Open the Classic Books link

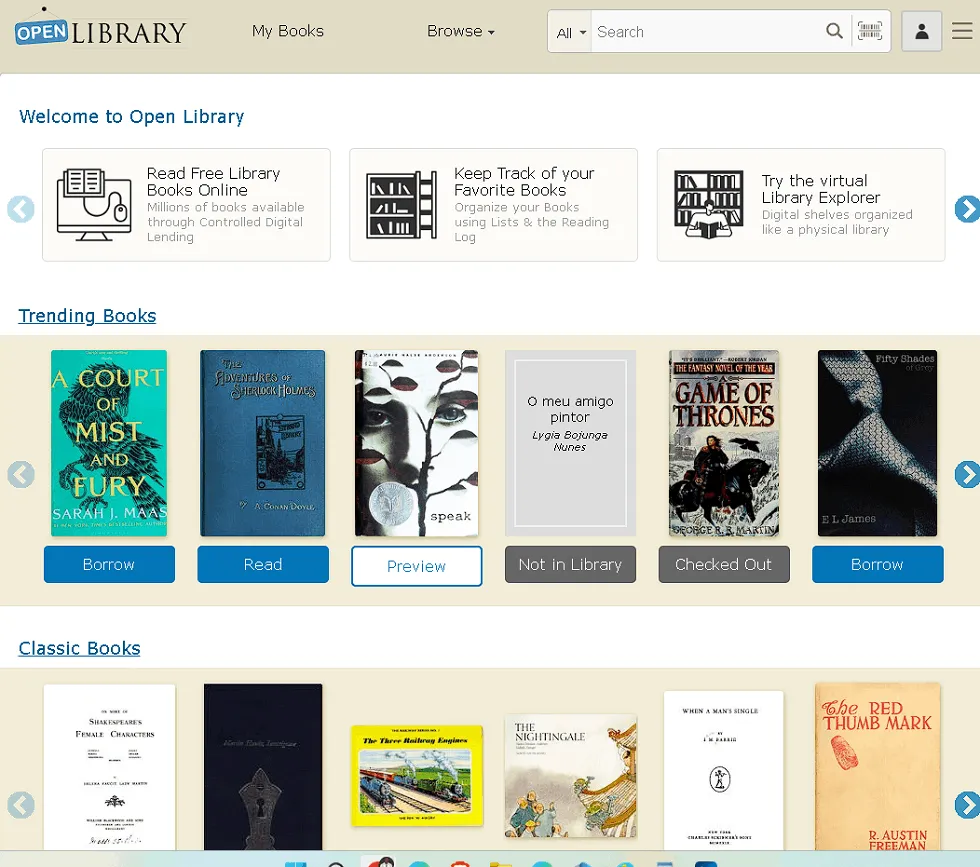click(x=79, y=648)
